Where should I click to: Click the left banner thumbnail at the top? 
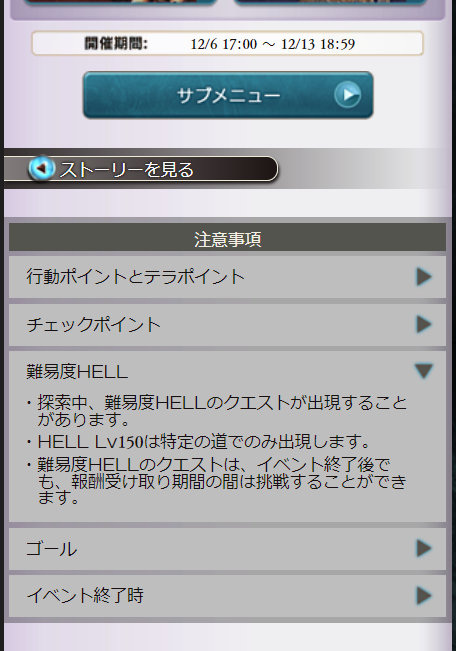[x=120, y=2]
